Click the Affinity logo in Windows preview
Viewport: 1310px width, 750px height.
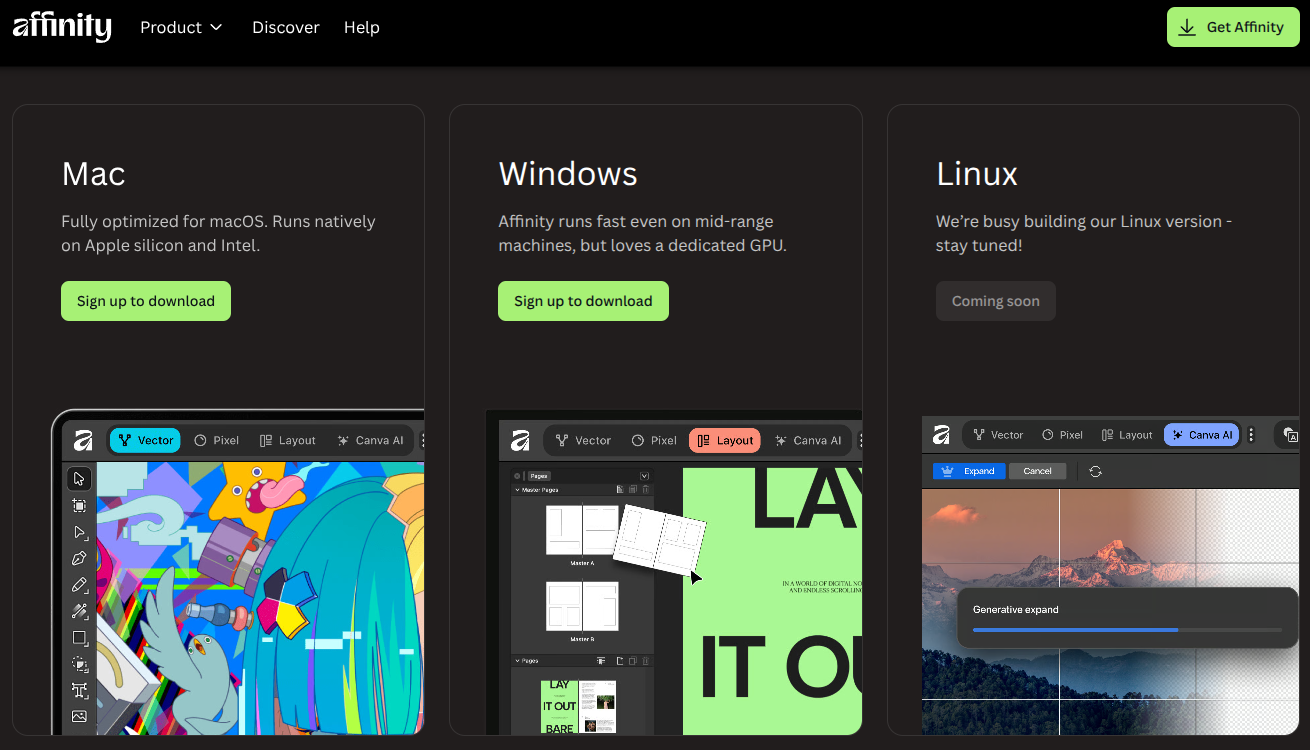tap(520, 440)
